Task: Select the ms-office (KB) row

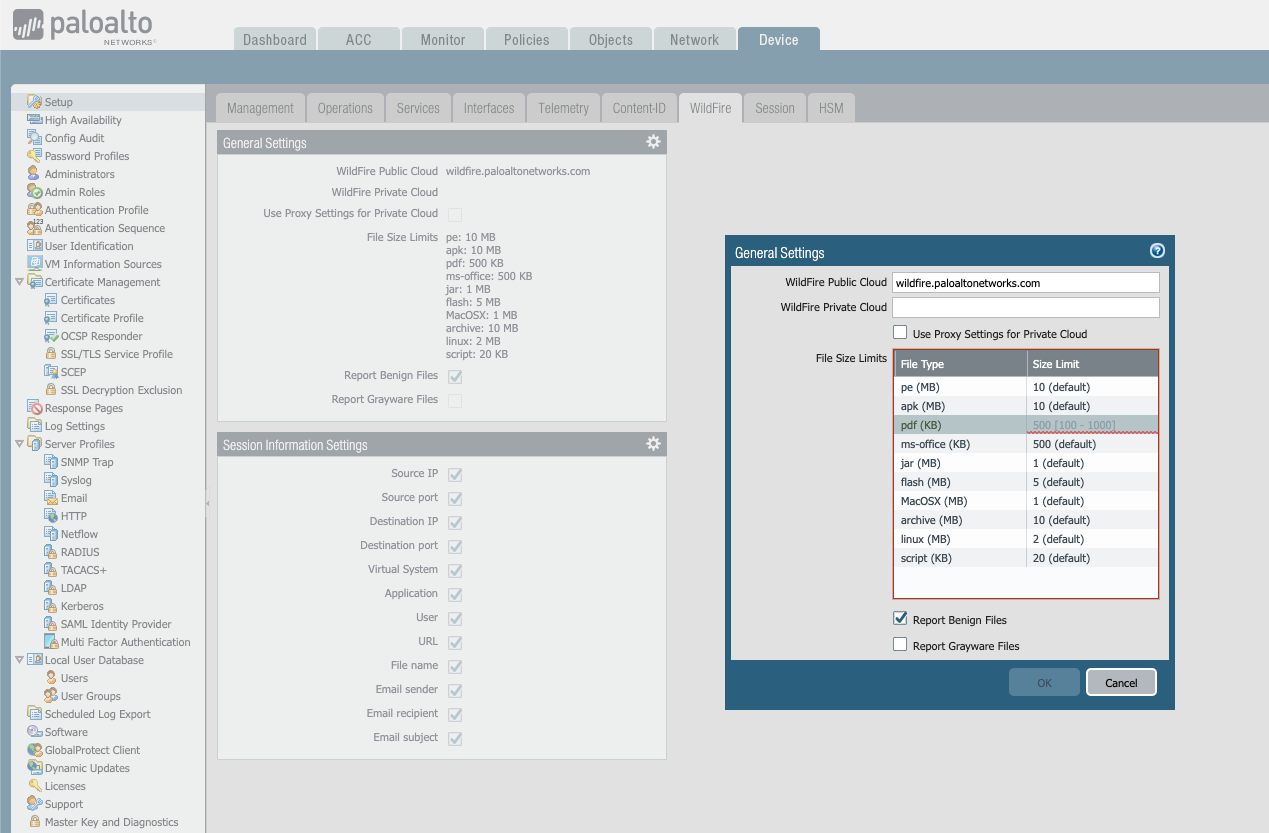Action: point(1025,444)
